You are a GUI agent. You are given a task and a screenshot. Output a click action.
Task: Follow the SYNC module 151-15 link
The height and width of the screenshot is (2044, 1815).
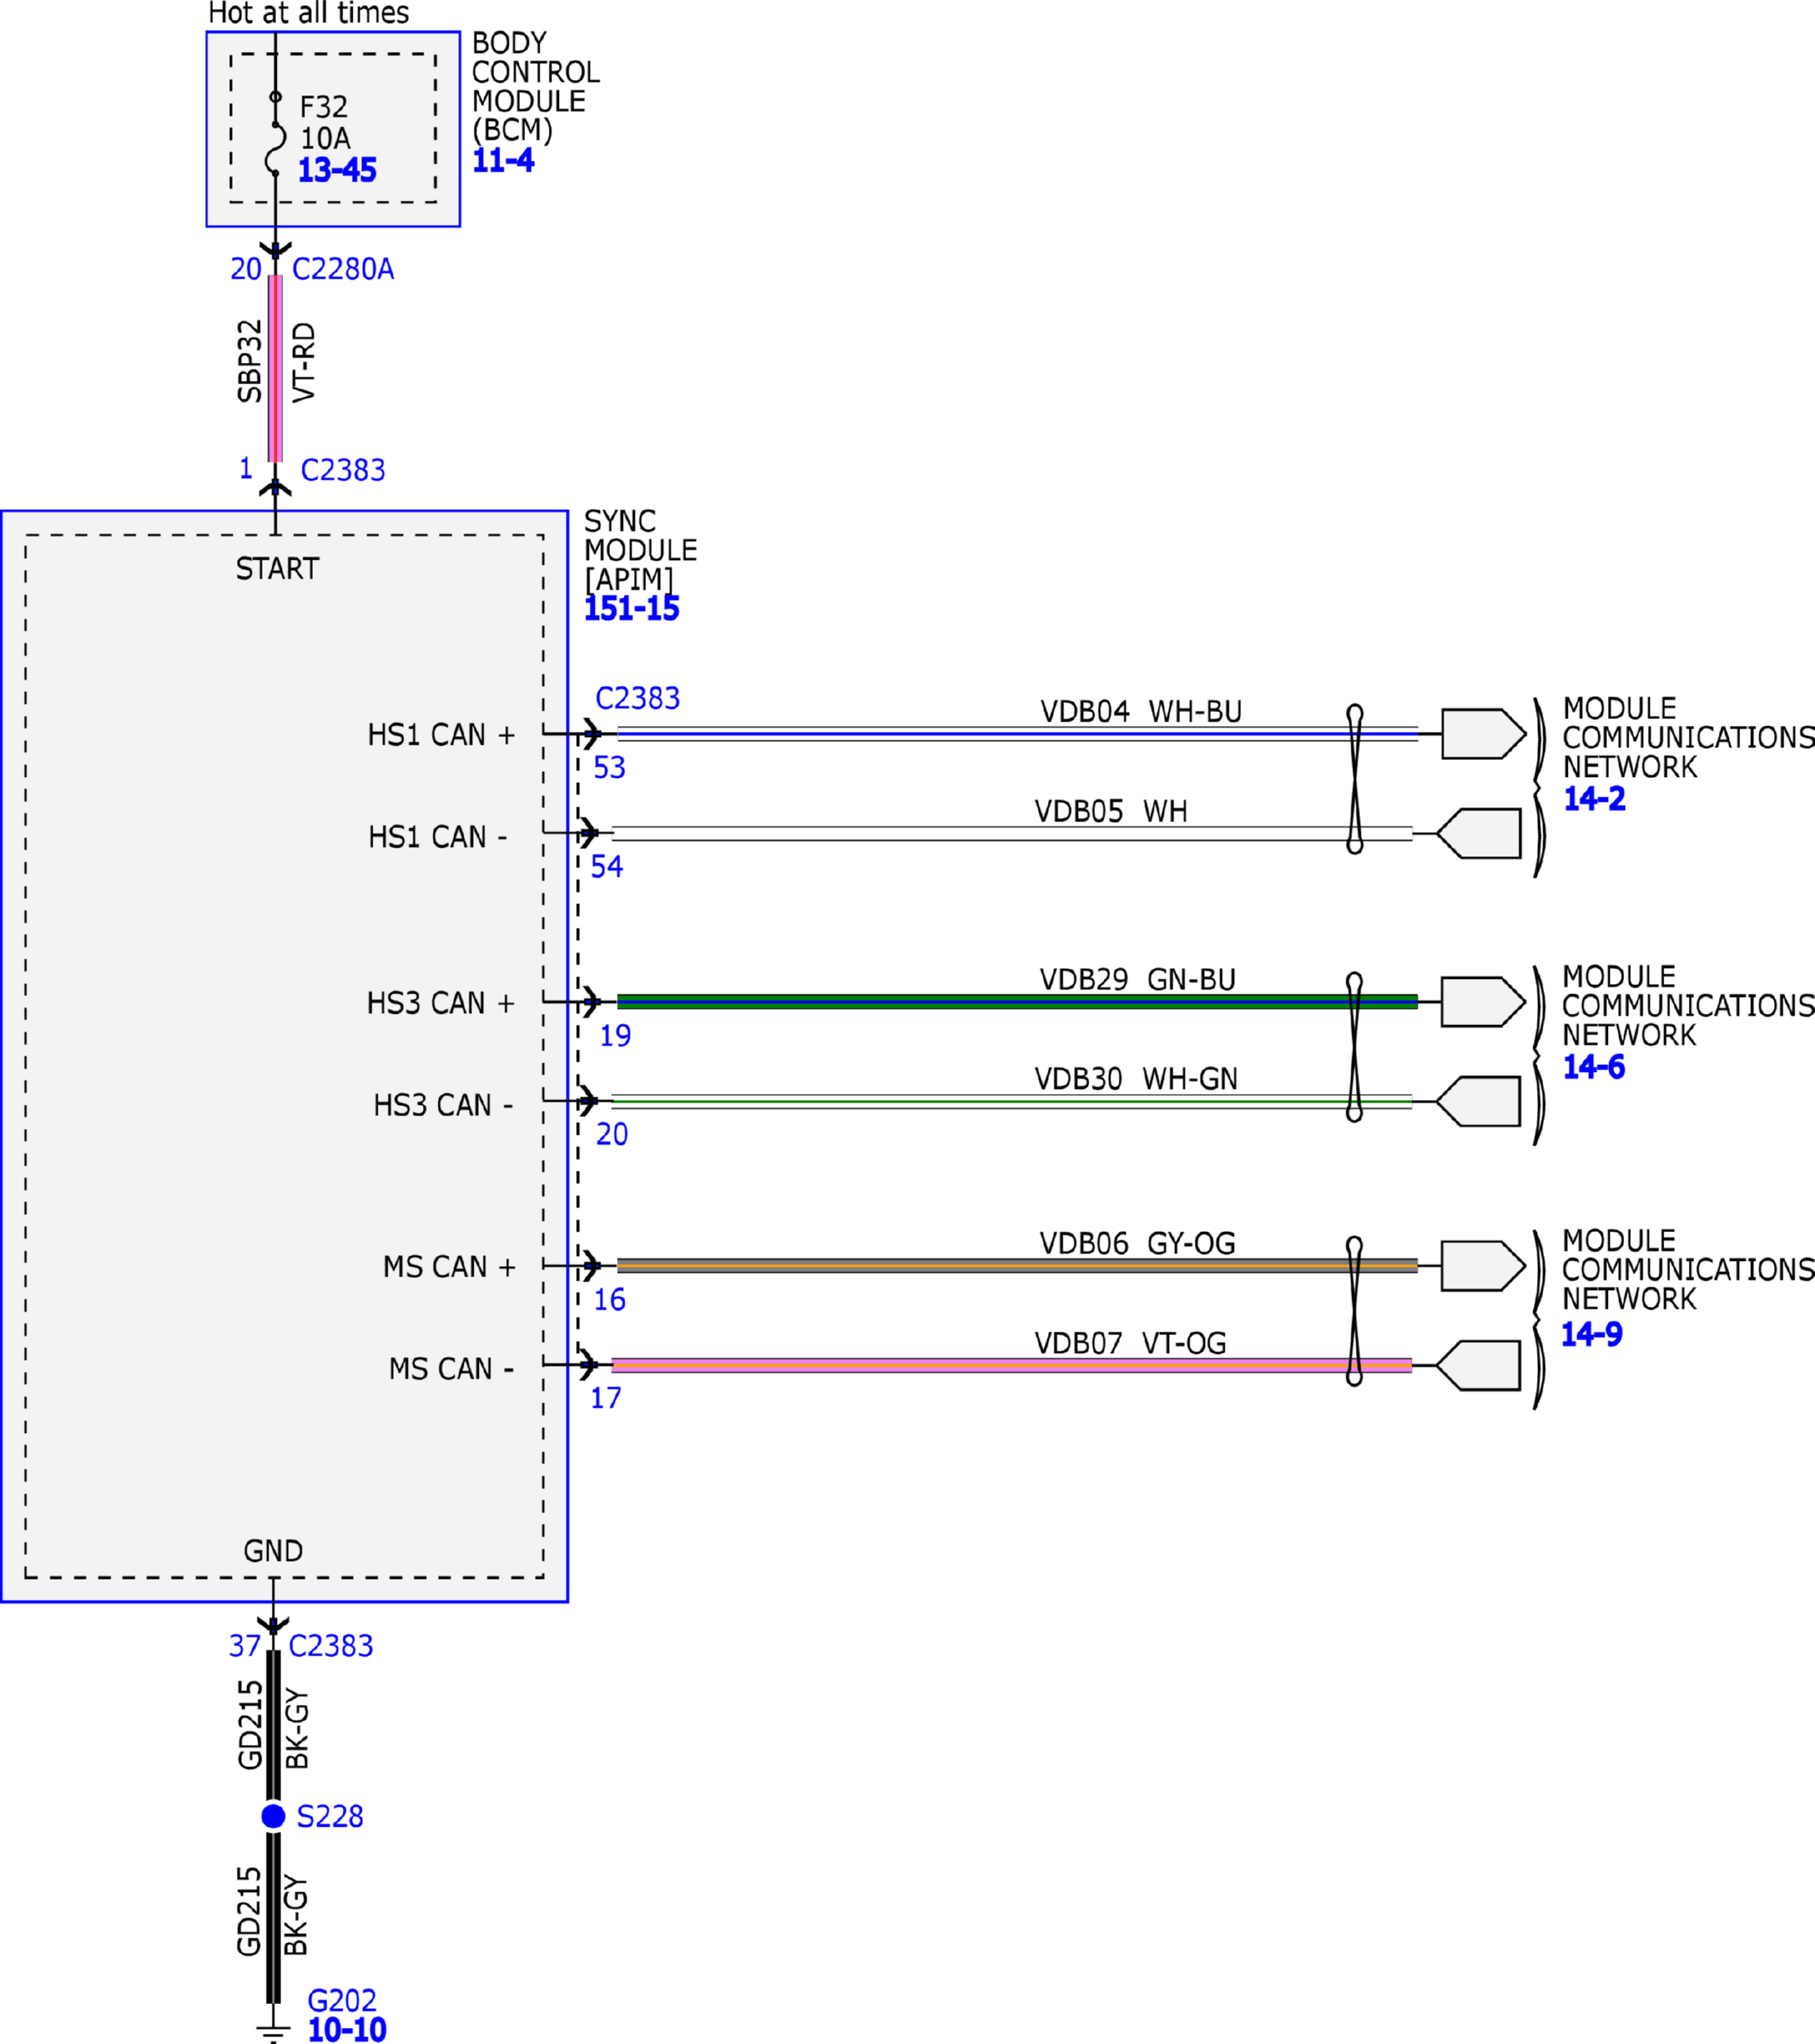[x=631, y=608]
